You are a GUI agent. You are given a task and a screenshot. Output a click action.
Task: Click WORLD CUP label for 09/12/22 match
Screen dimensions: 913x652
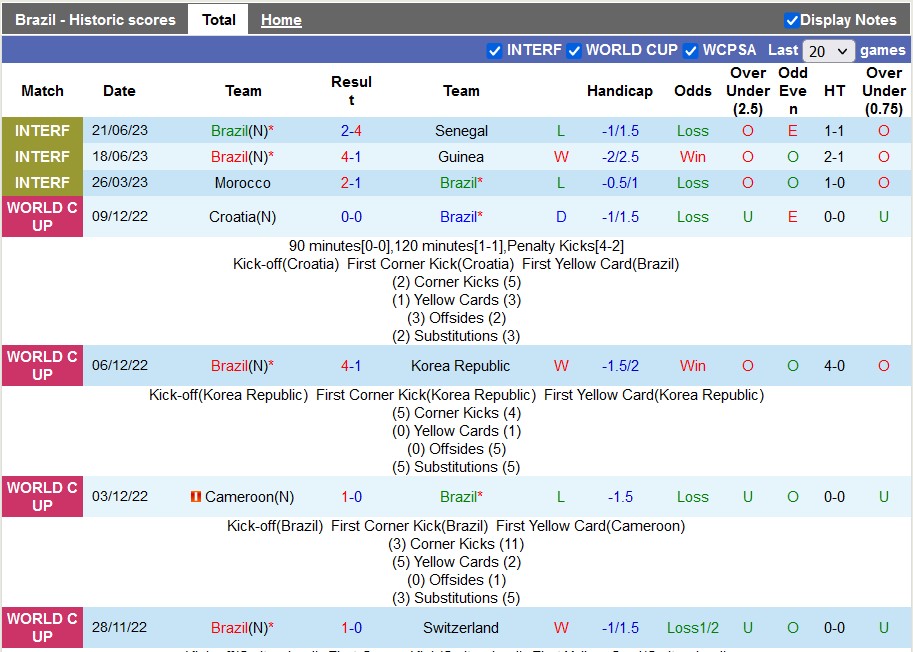pyautogui.click(x=42, y=217)
